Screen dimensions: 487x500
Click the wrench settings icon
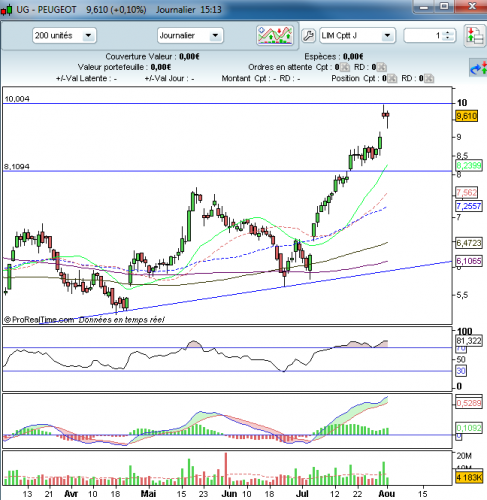click(309, 36)
